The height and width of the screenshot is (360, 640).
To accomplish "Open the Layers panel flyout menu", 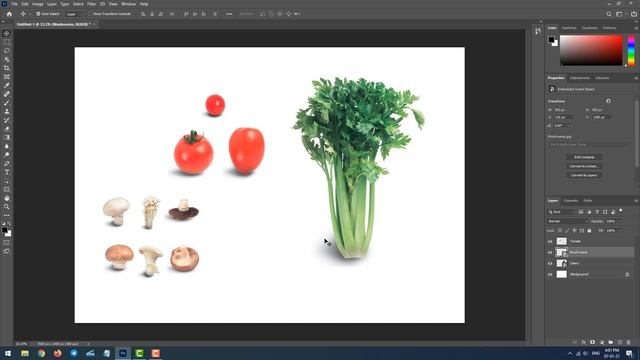I will pyautogui.click(x=636, y=201).
